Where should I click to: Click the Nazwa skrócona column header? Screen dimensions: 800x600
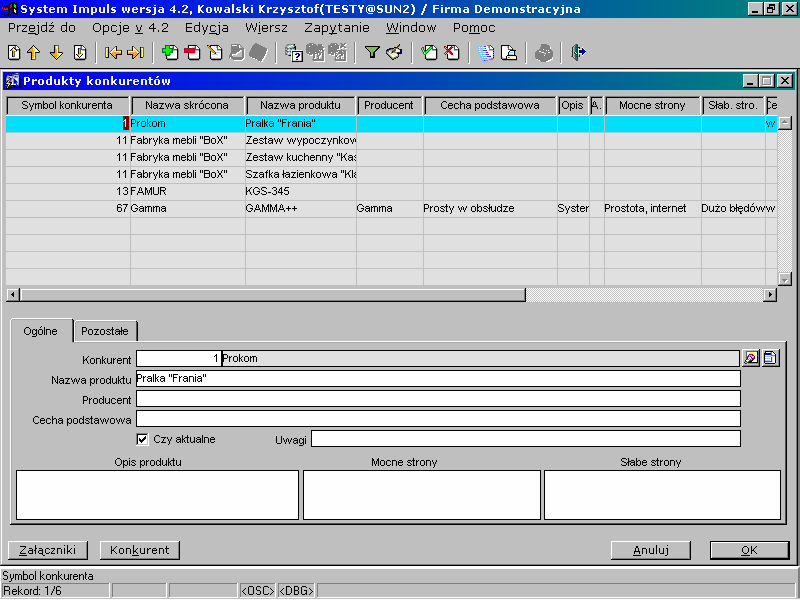click(187, 106)
